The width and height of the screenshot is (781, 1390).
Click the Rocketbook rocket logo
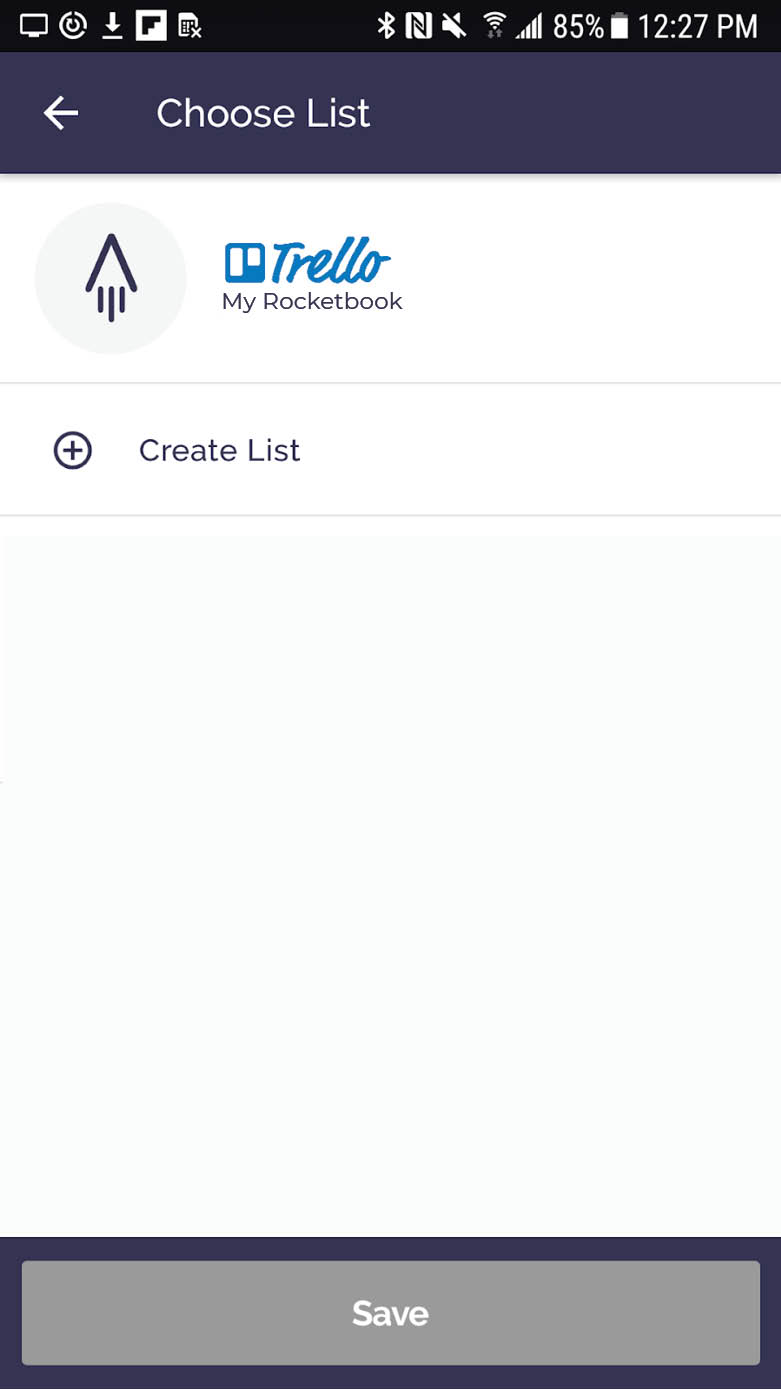click(x=111, y=278)
